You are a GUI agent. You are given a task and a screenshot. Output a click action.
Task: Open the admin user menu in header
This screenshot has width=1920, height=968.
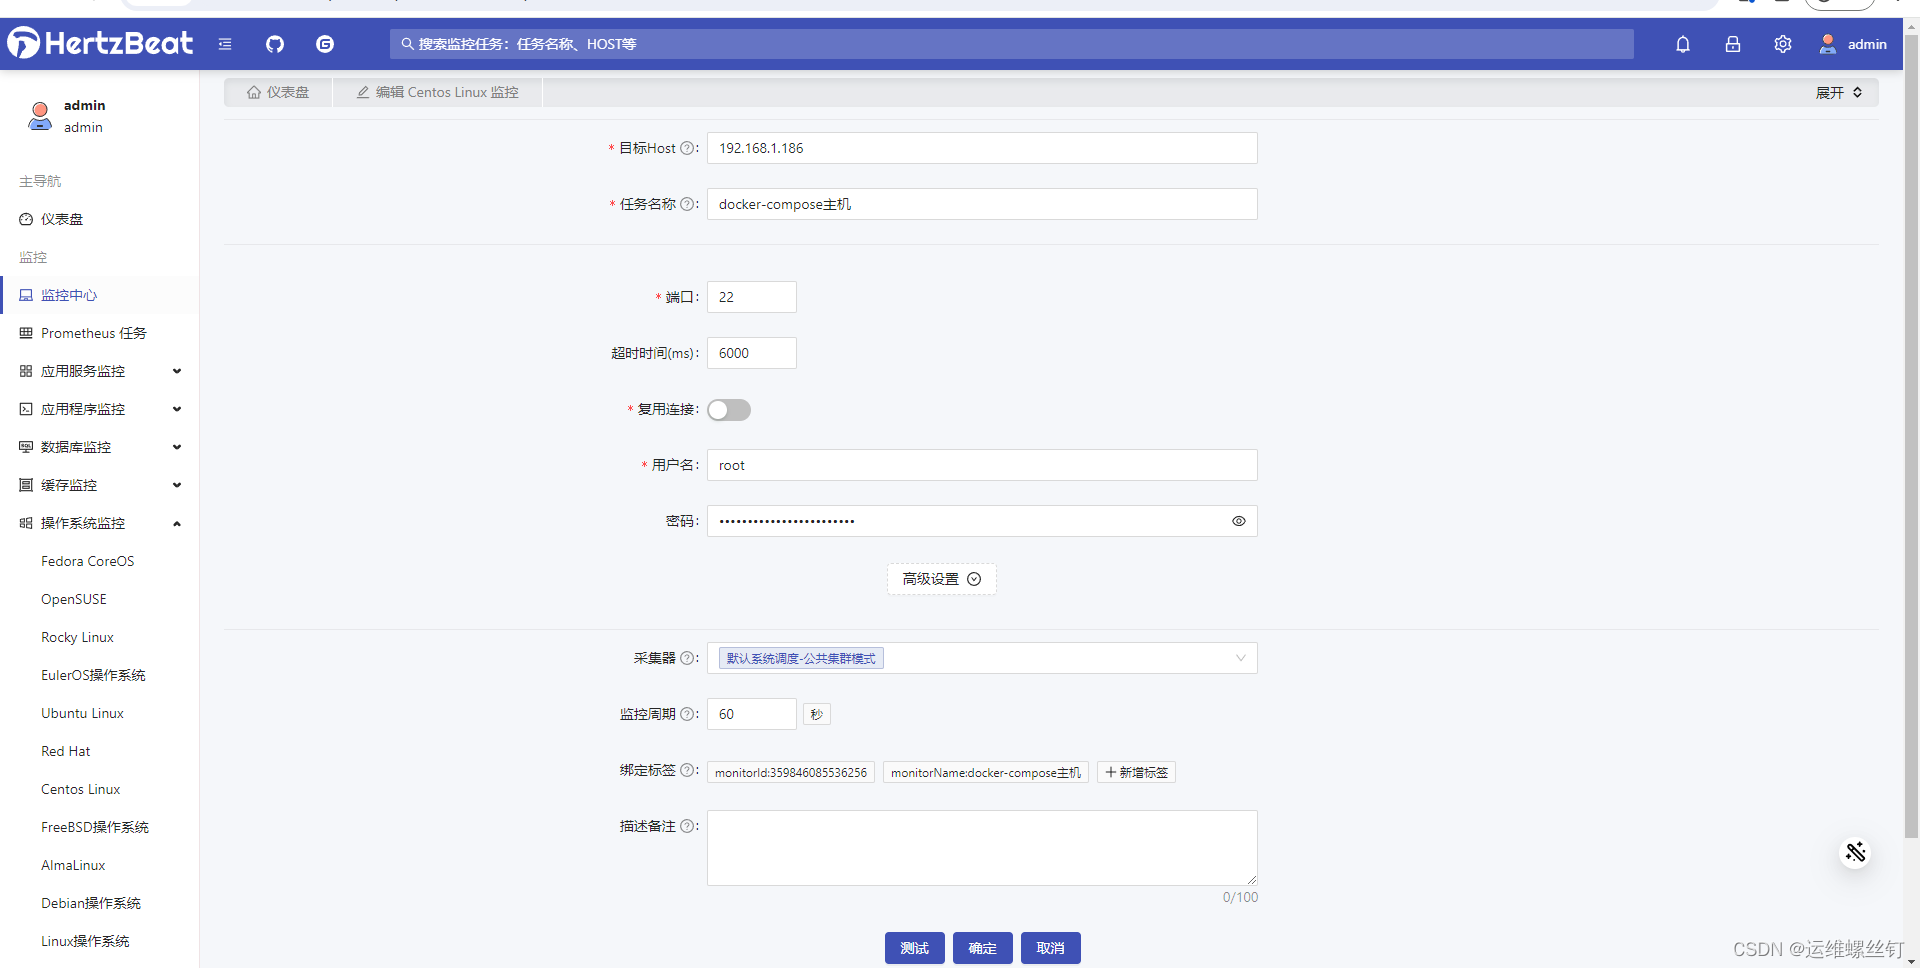(x=1853, y=44)
